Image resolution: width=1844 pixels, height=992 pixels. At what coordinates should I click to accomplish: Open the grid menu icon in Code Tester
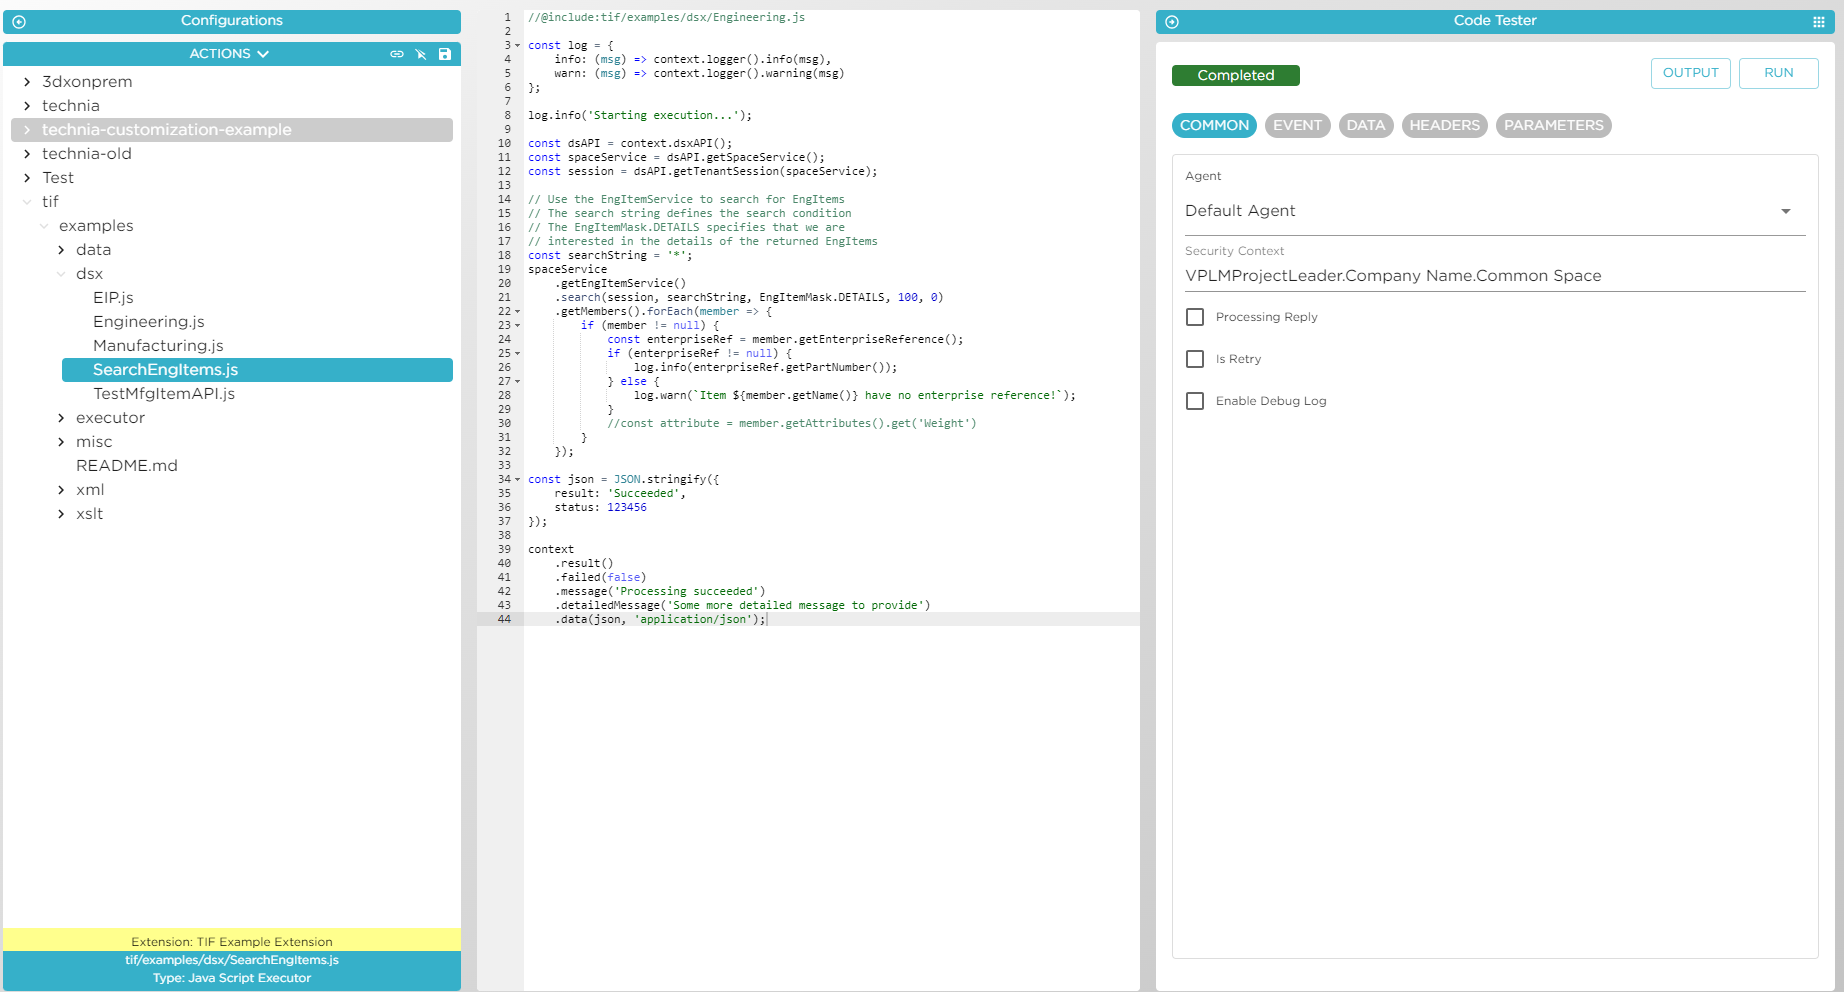tap(1819, 20)
